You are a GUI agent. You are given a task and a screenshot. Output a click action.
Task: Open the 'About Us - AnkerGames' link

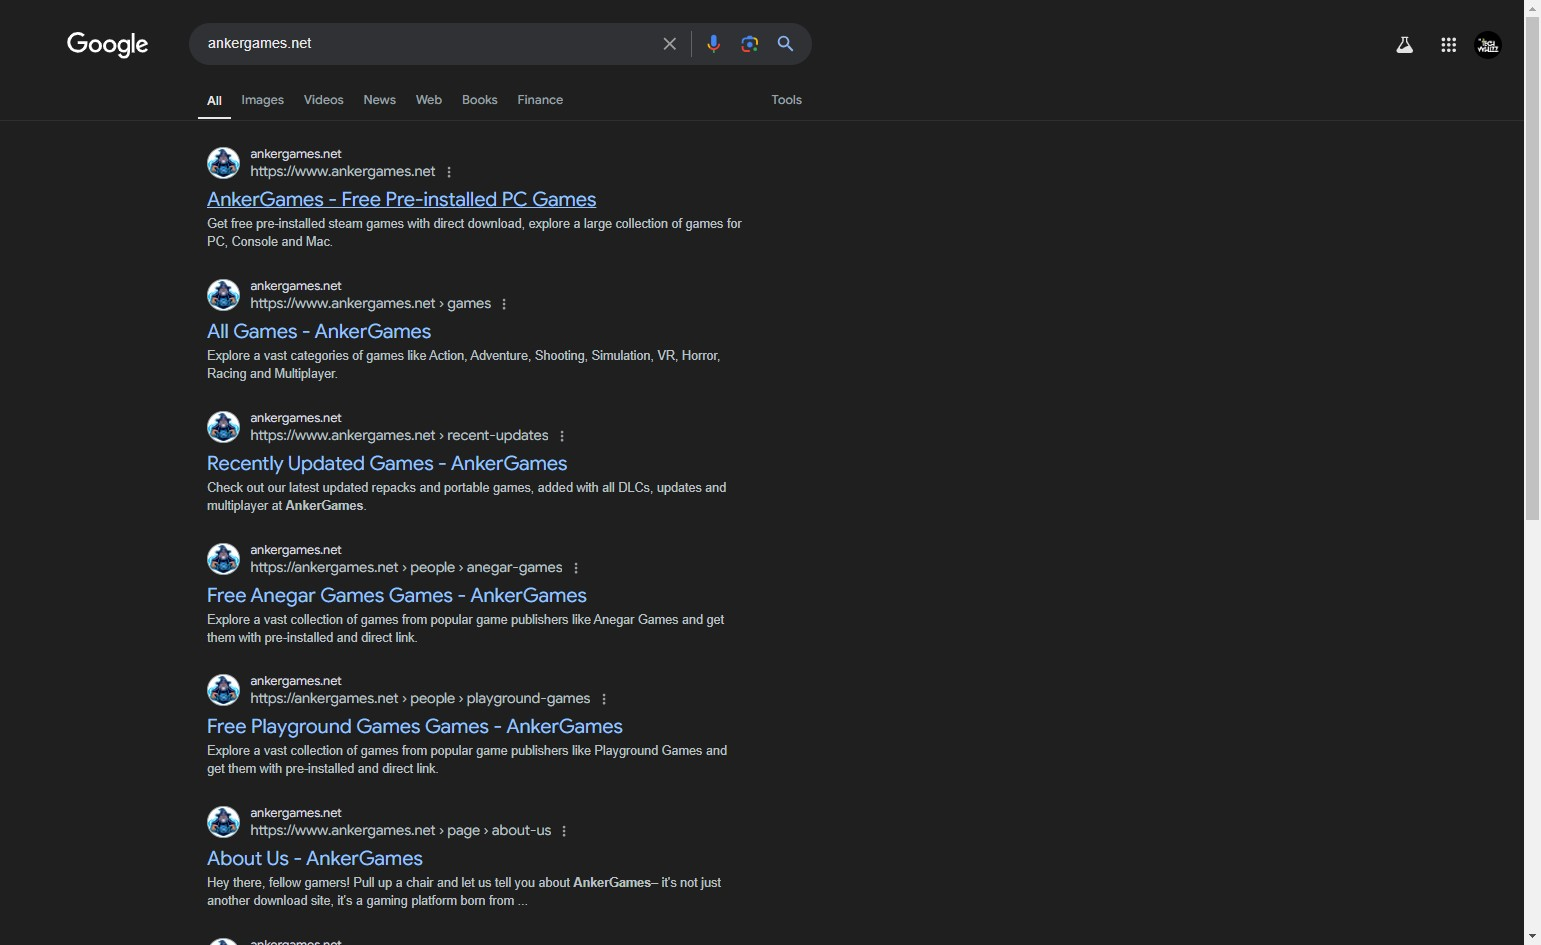tap(315, 858)
